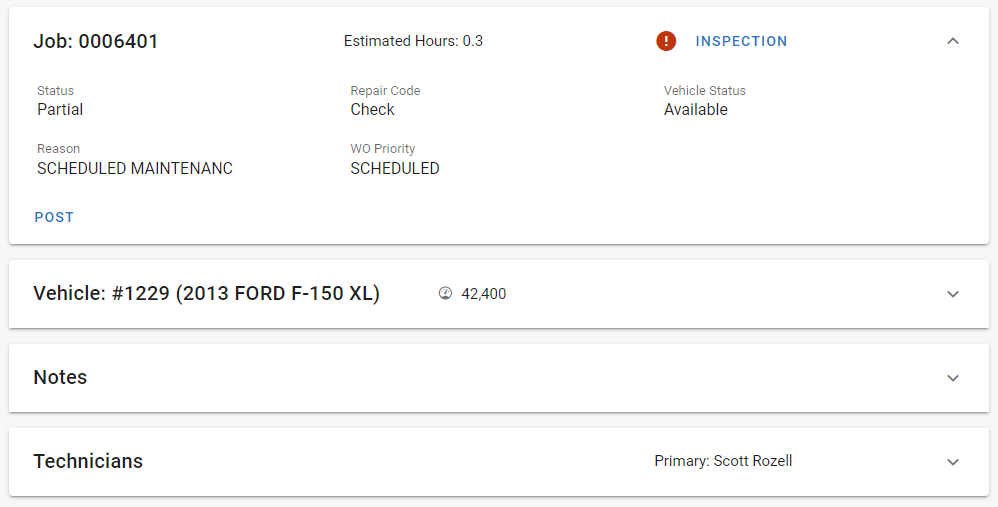Expand the Vehicle #1229 section

pos(953,294)
